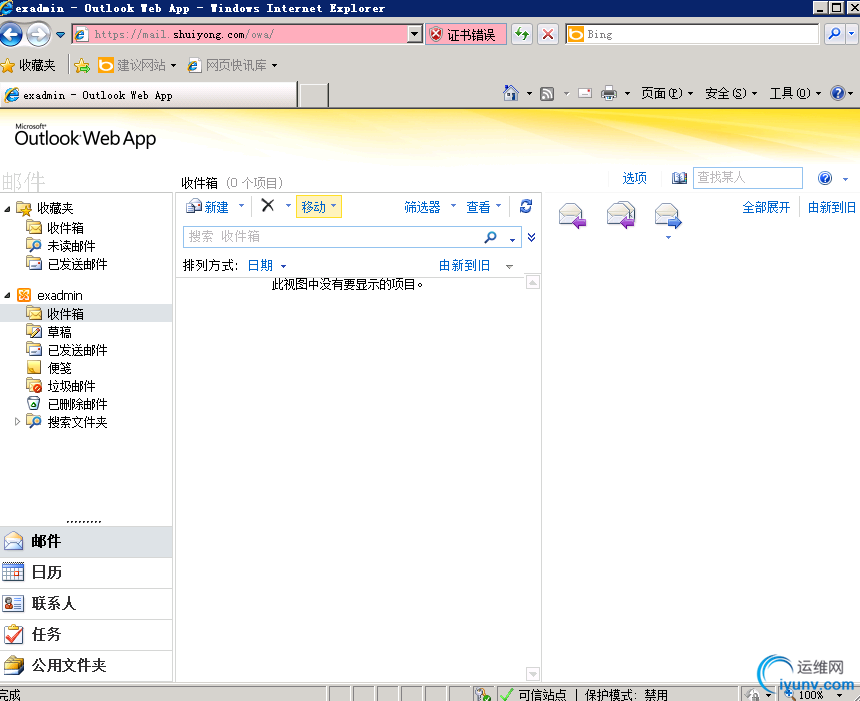This screenshot has height=701, width=860.
Task: Click the Reply envelope icon
Action: [572, 214]
